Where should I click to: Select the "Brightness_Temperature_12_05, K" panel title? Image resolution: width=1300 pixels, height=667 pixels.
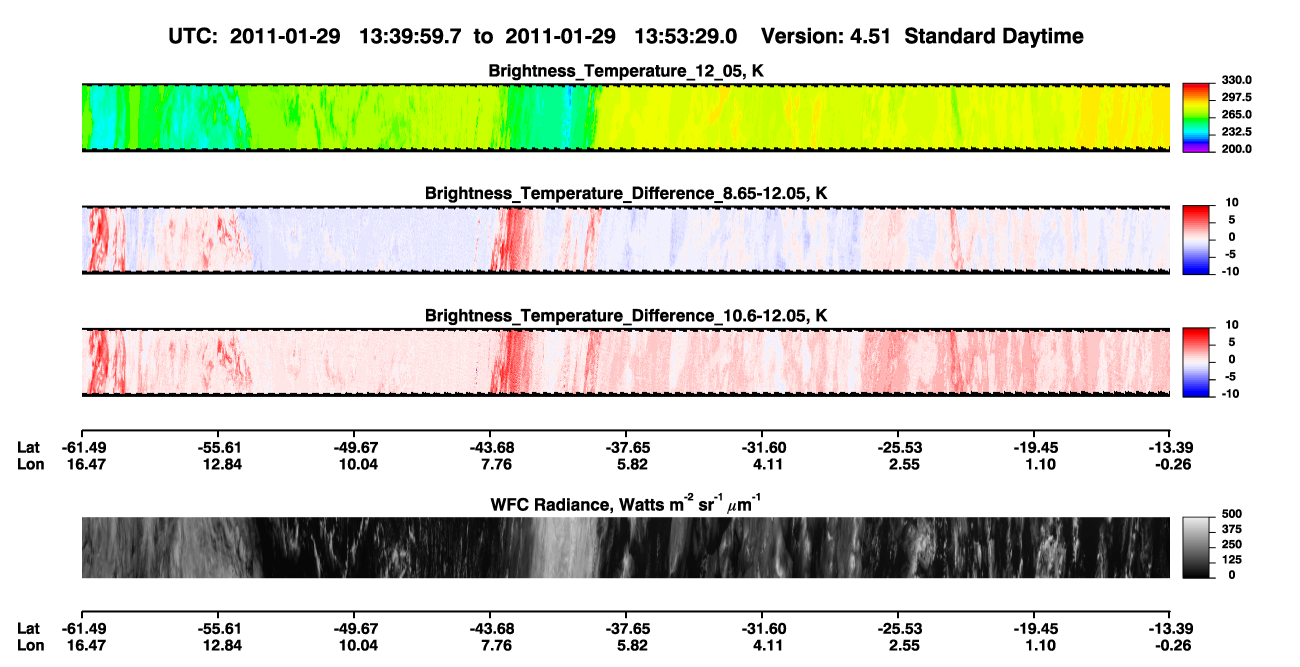tap(626, 71)
